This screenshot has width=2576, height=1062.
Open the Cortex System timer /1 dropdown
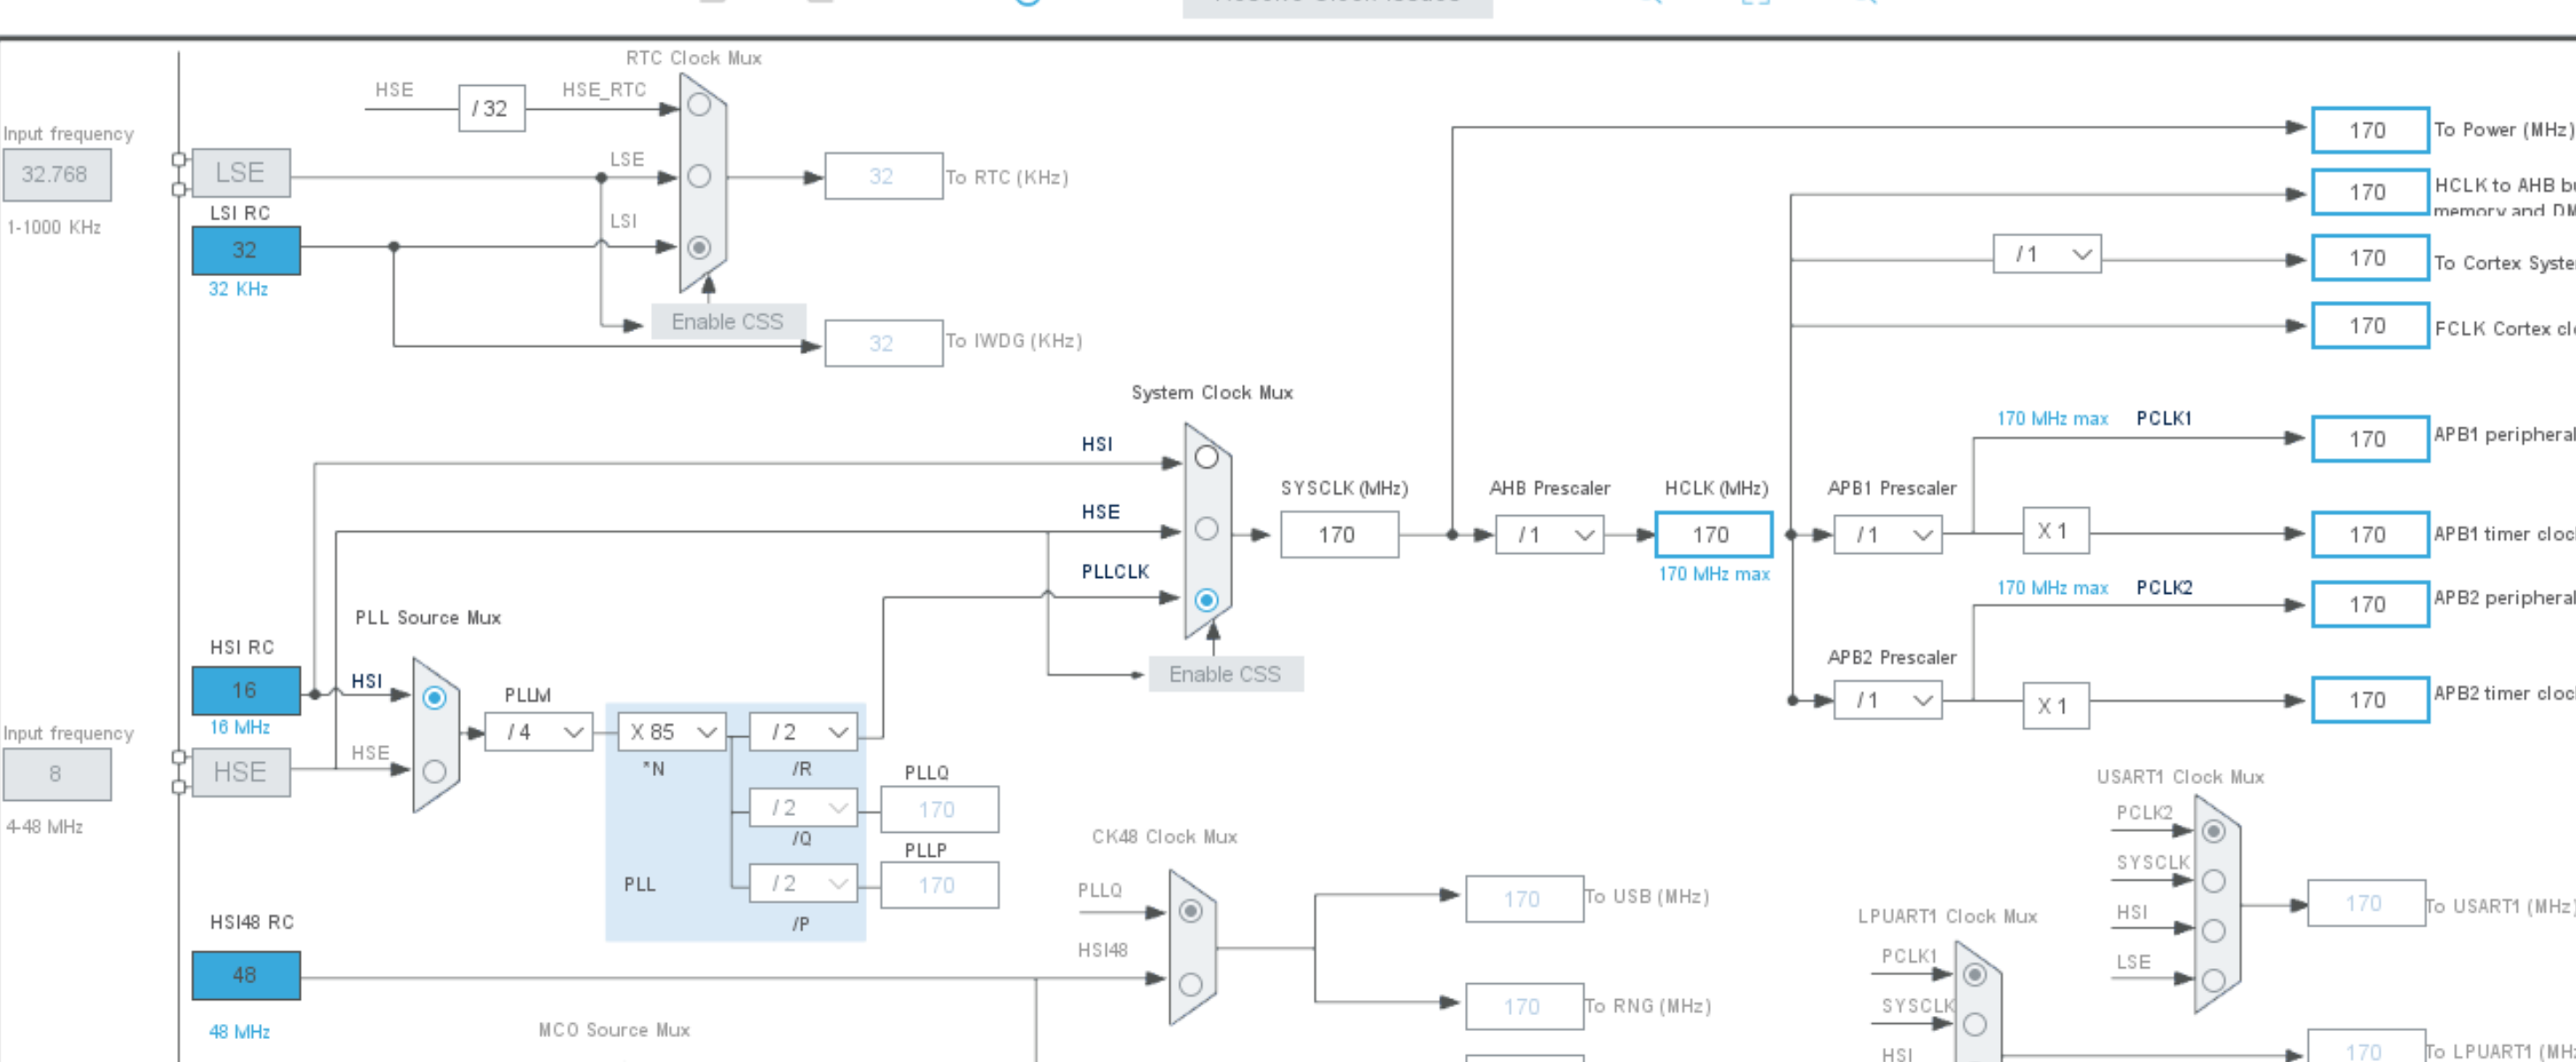point(2047,254)
